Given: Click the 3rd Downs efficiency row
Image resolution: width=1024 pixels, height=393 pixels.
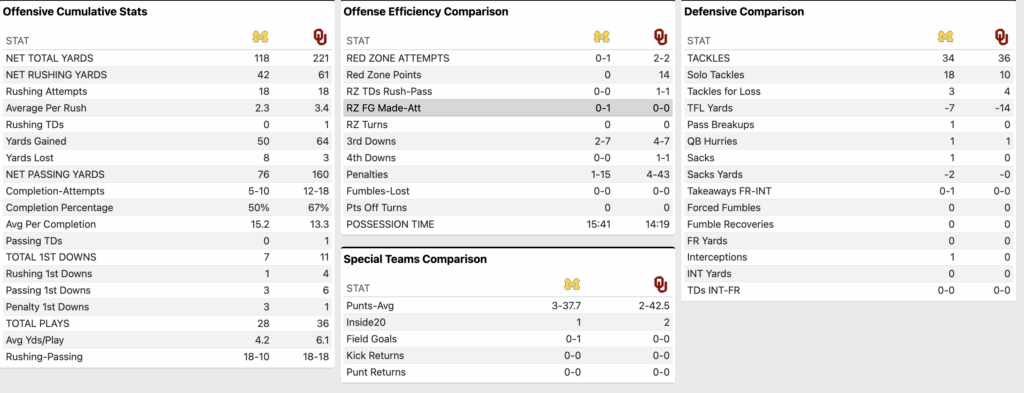Looking at the screenshot, I should (x=508, y=141).
